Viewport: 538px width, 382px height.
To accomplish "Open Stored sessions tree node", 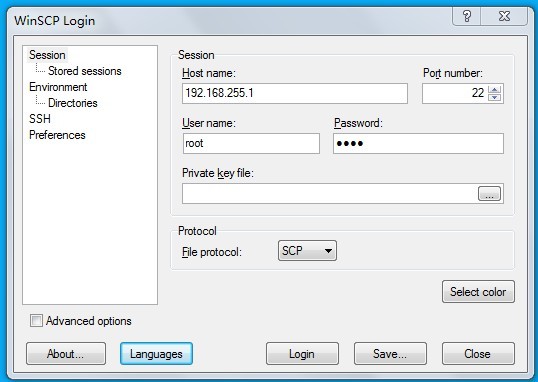I will pos(85,71).
